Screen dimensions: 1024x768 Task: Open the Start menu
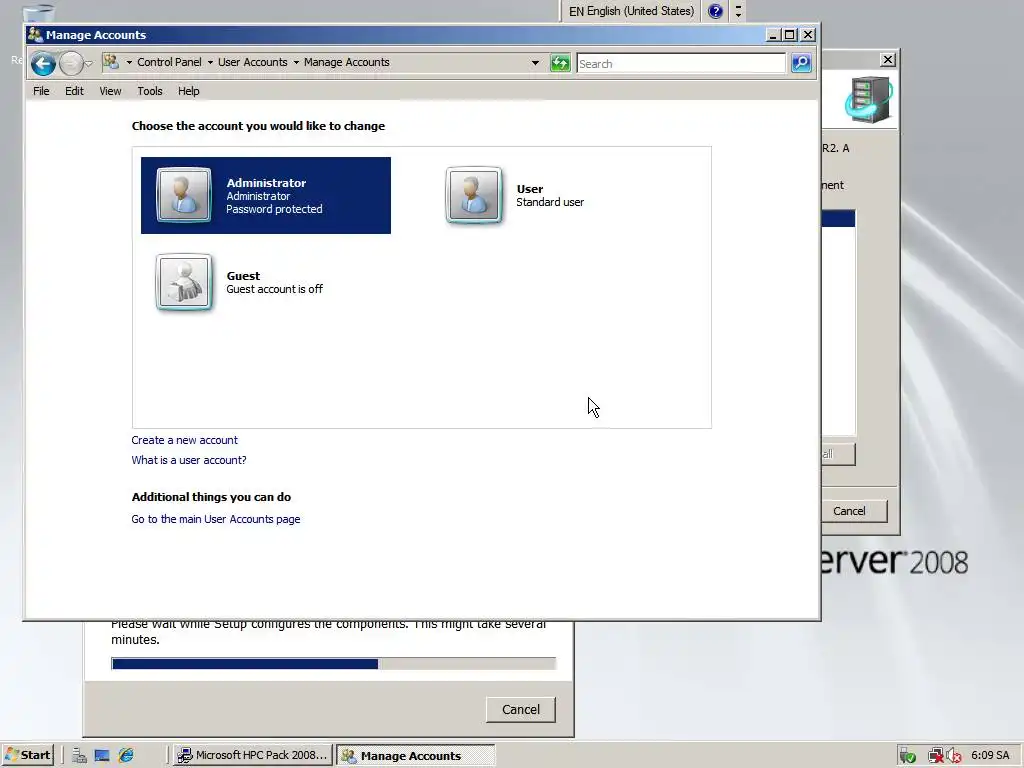click(27, 755)
